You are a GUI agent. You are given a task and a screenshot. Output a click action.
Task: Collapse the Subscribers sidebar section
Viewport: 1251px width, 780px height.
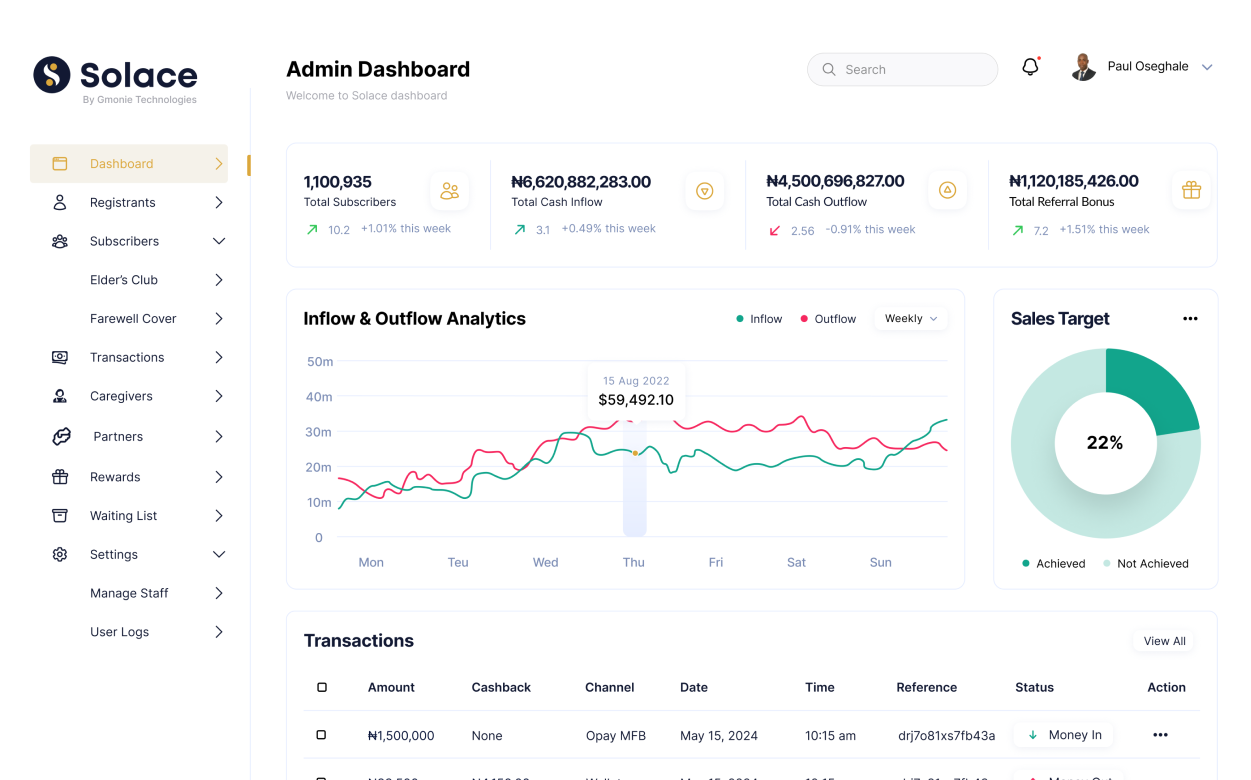[218, 241]
